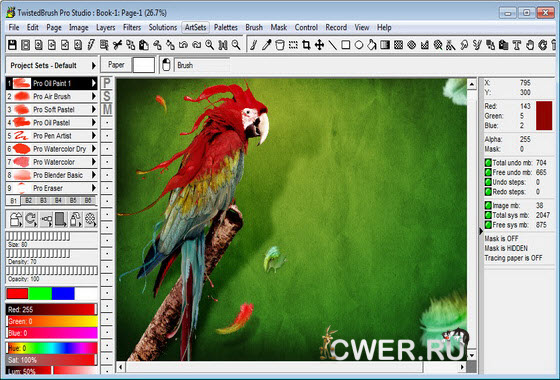The height and width of the screenshot is (380, 560).
Task: Click the Paste clipboard toolbar icon
Action: point(144,45)
